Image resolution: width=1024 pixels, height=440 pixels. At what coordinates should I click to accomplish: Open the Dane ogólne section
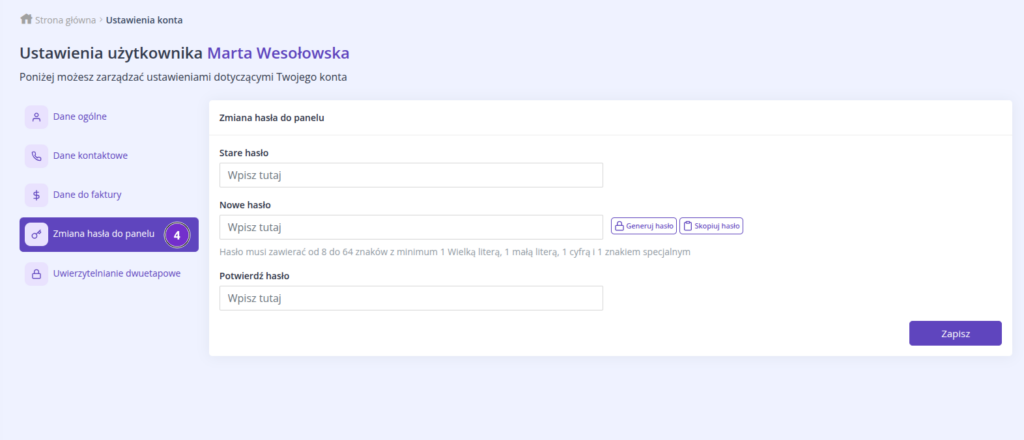(79, 117)
